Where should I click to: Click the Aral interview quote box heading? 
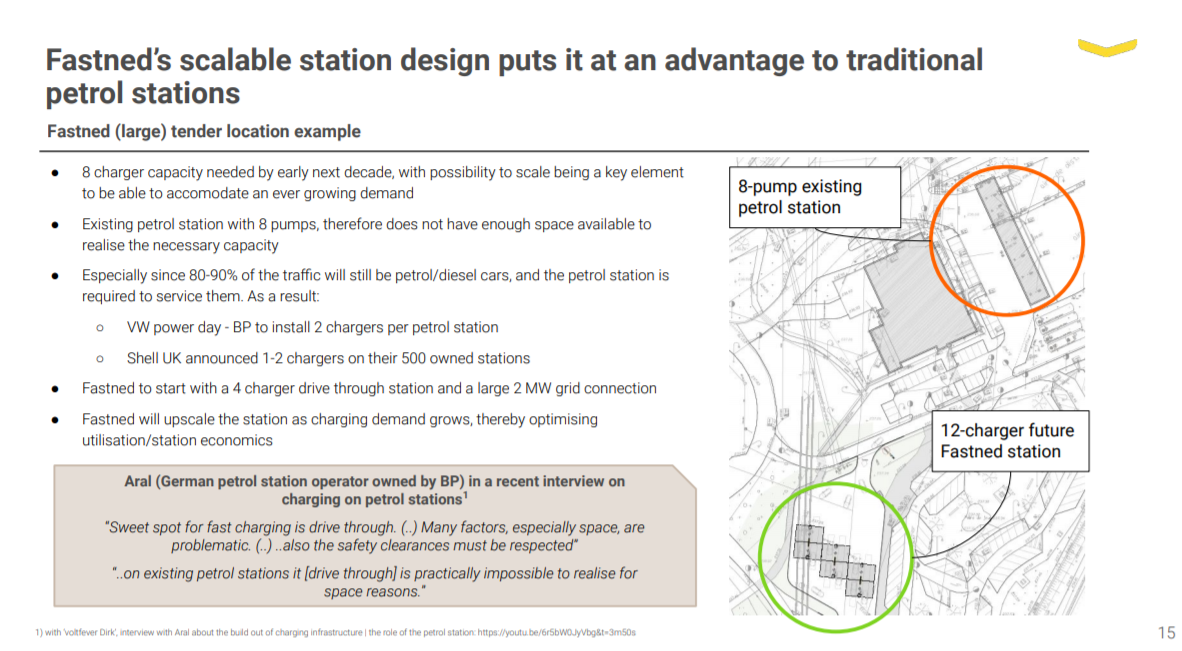pos(375,490)
